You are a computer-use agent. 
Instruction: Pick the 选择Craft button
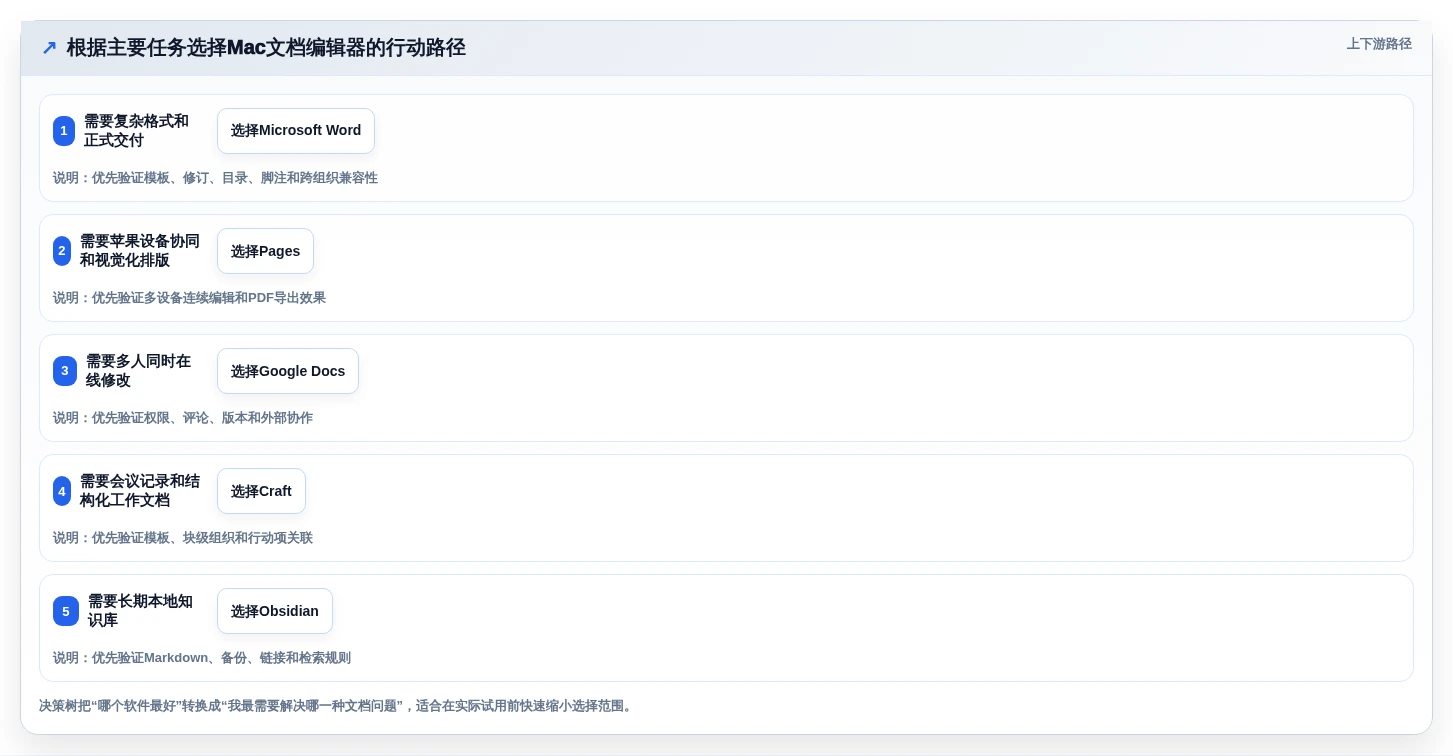(x=261, y=491)
